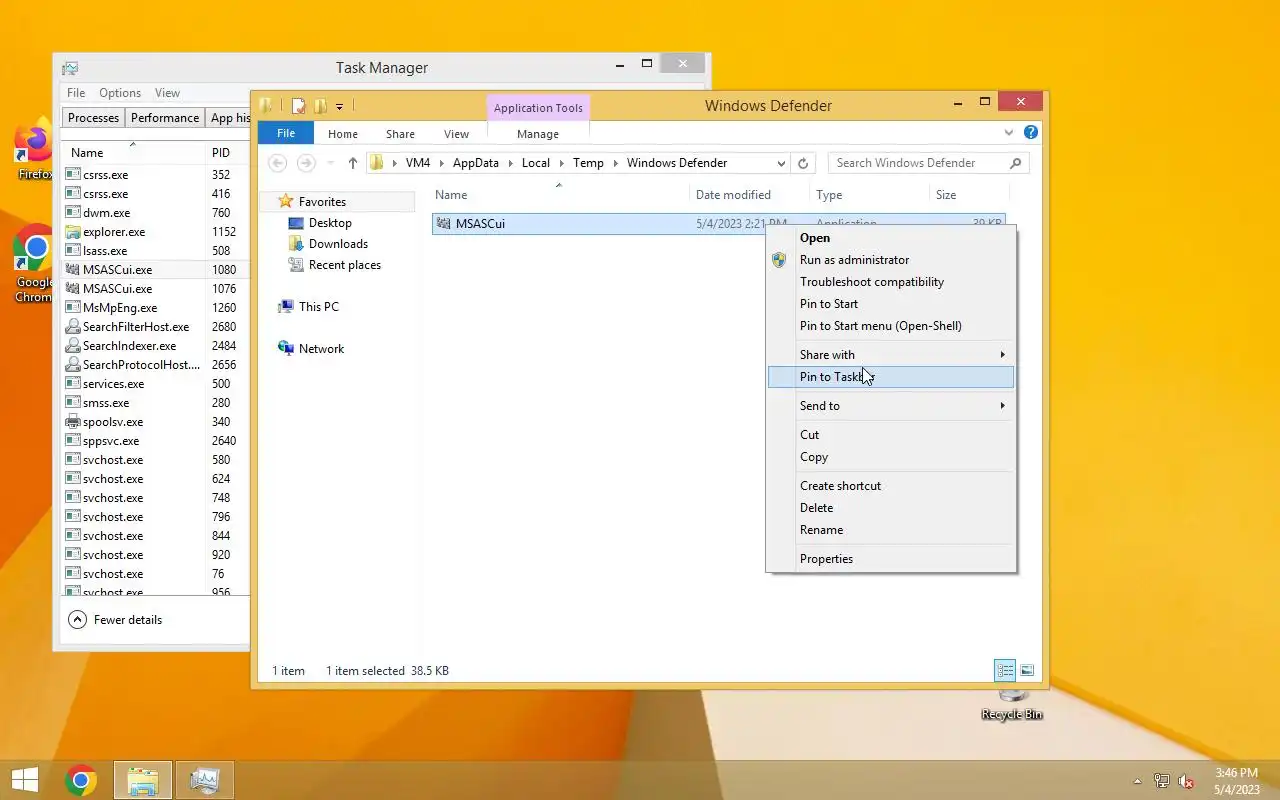Open Firefox desktop shortcut
The height and width of the screenshot is (800, 1280).
33,150
